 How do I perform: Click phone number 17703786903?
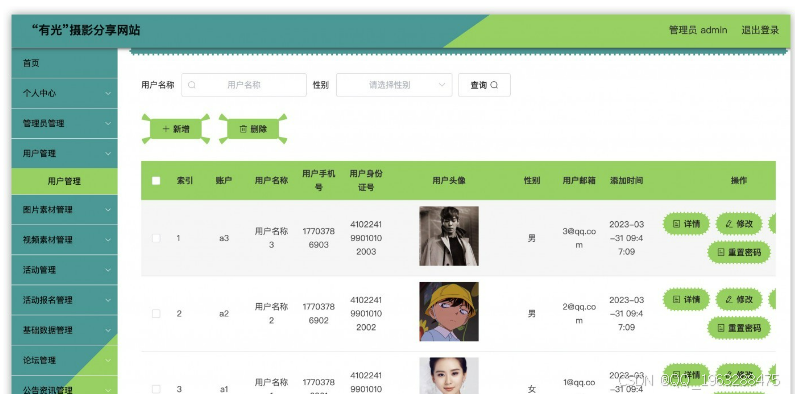(x=318, y=238)
